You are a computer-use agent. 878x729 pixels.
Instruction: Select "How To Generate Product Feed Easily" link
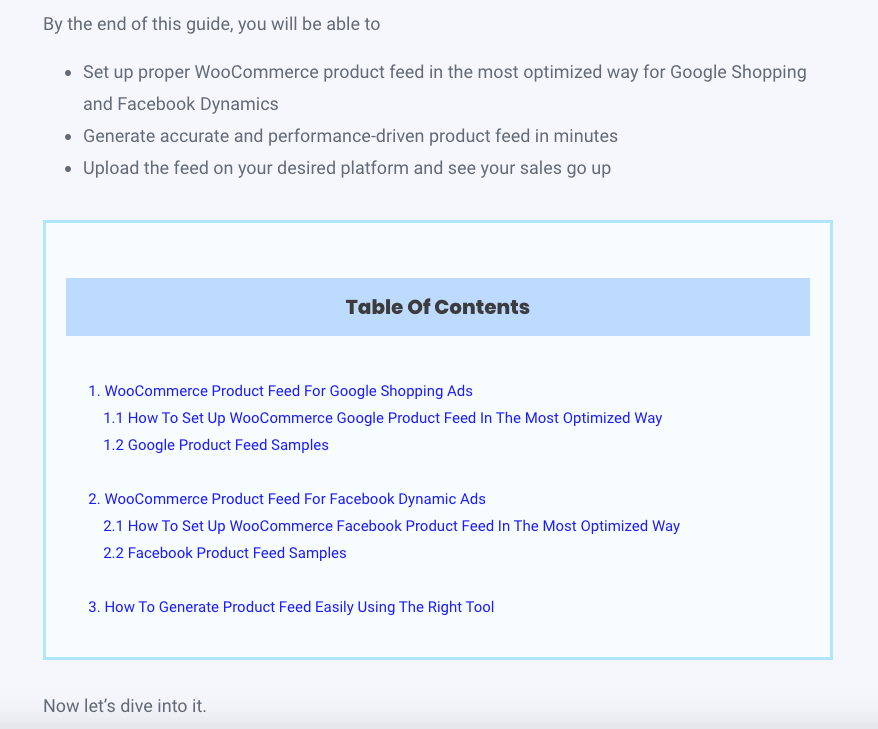point(299,607)
